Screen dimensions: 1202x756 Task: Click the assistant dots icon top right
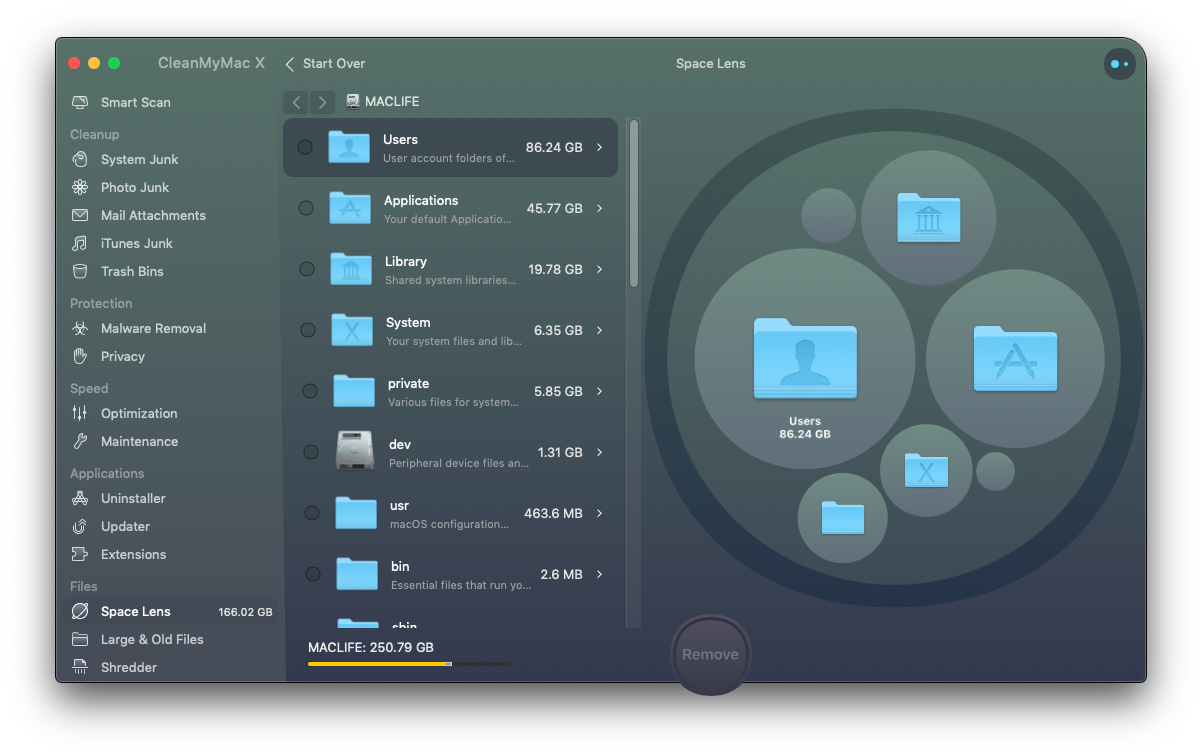[1119, 64]
